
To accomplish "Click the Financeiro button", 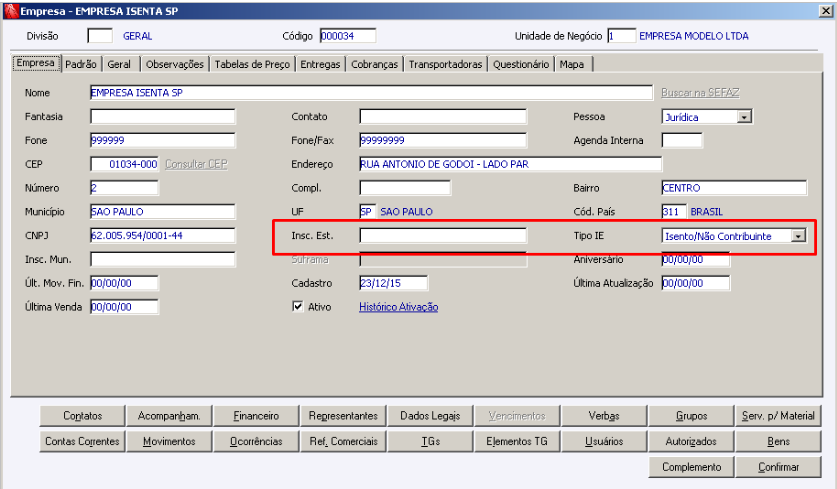I will [256, 416].
